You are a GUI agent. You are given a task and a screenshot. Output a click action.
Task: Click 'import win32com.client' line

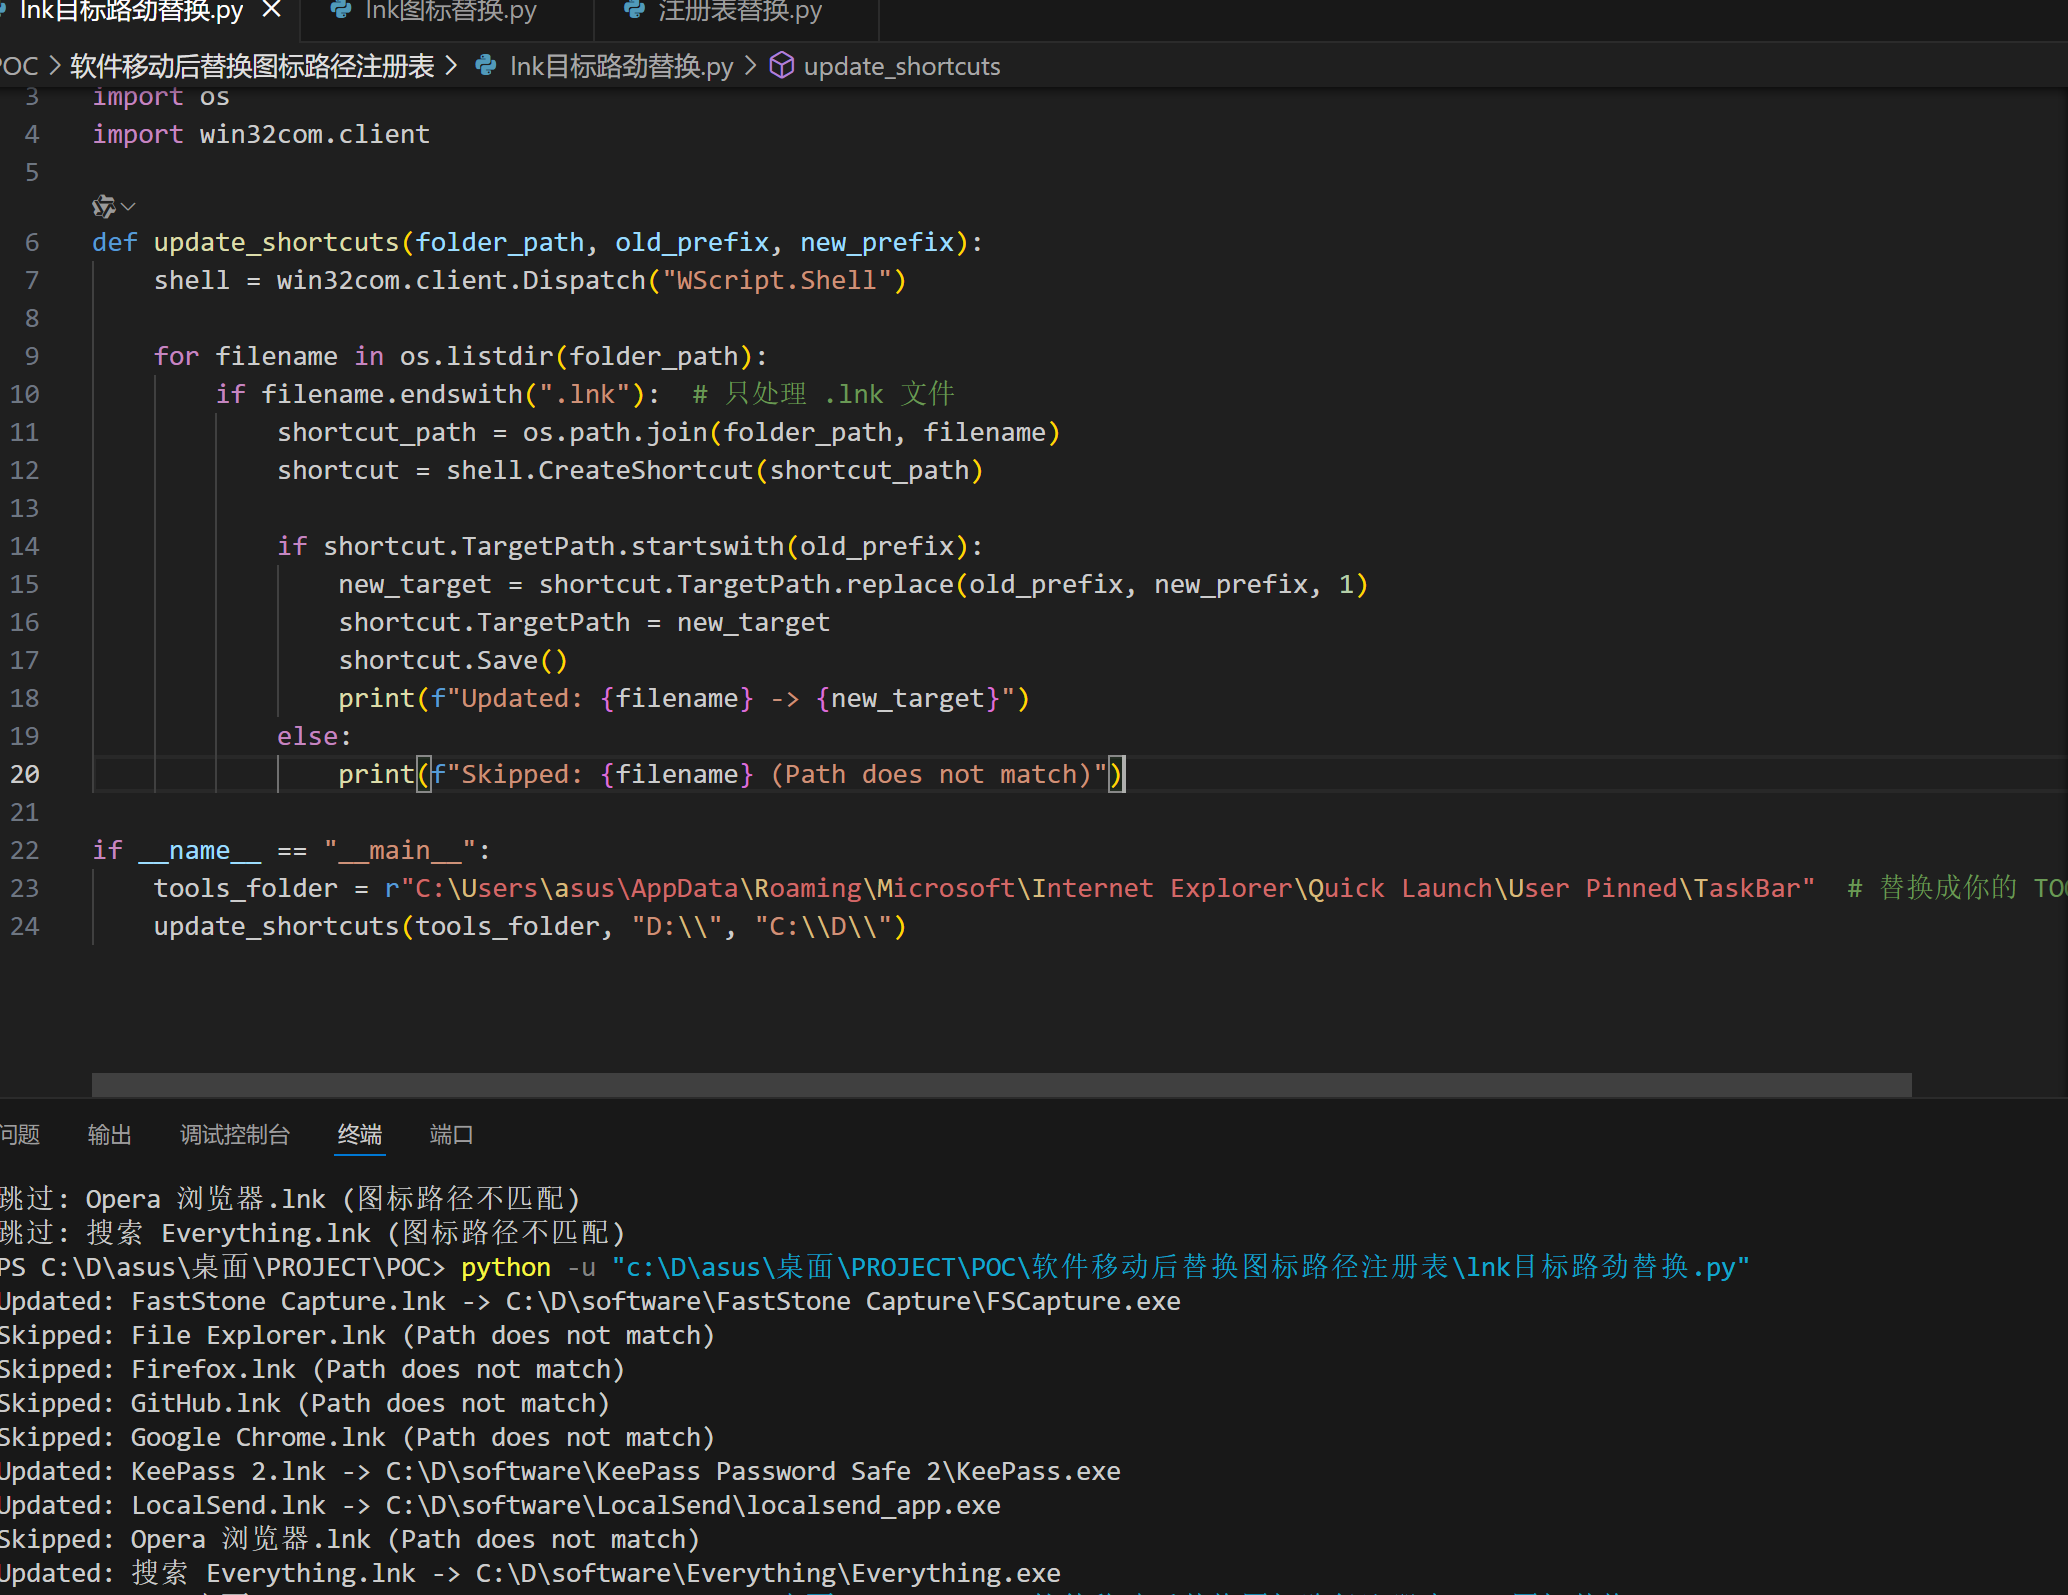[x=261, y=134]
